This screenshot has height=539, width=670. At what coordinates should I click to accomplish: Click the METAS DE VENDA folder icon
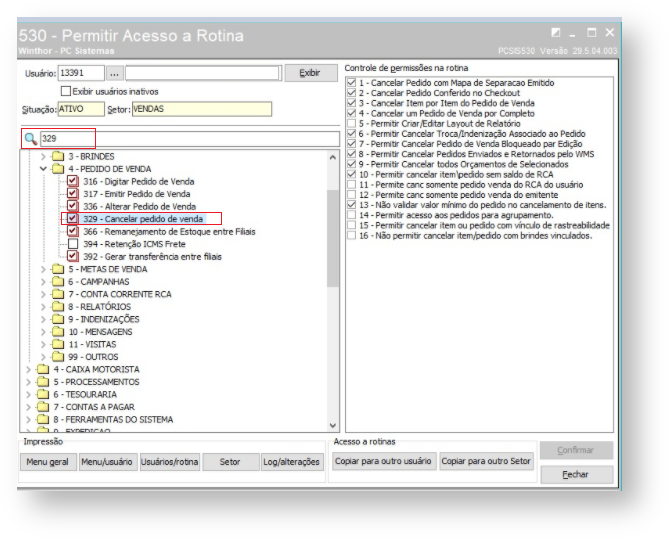pyautogui.click(x=58, y=270)
